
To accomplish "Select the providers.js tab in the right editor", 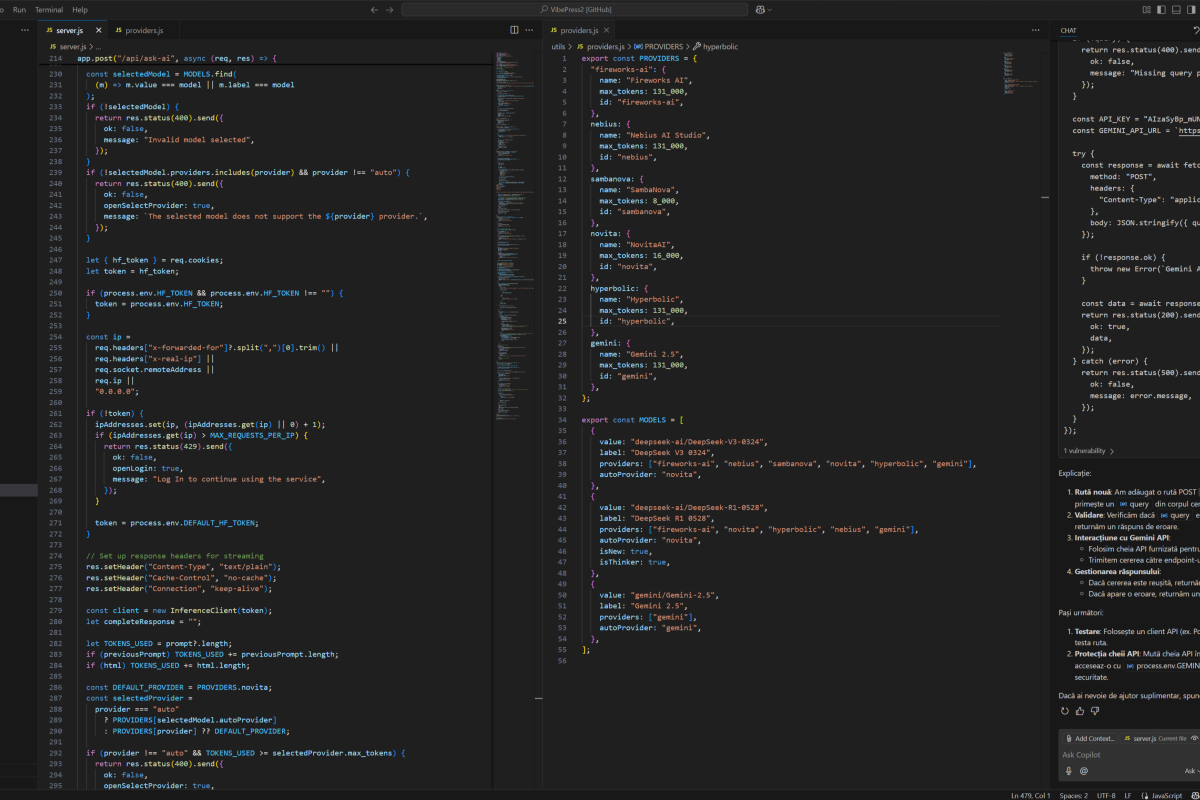I will click(581, 31).
